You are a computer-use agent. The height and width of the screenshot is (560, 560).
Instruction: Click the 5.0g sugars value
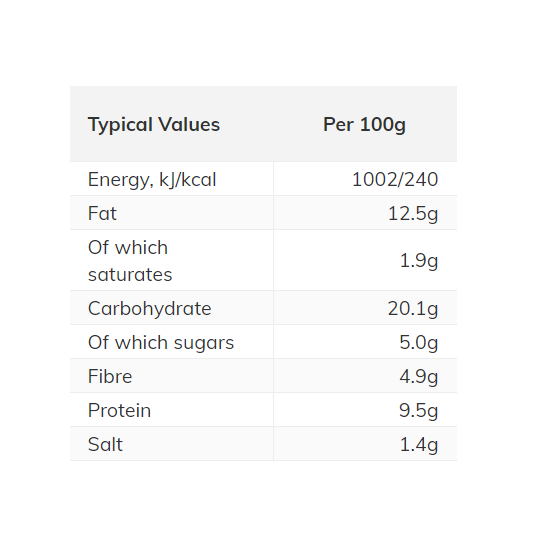[419, 342]
